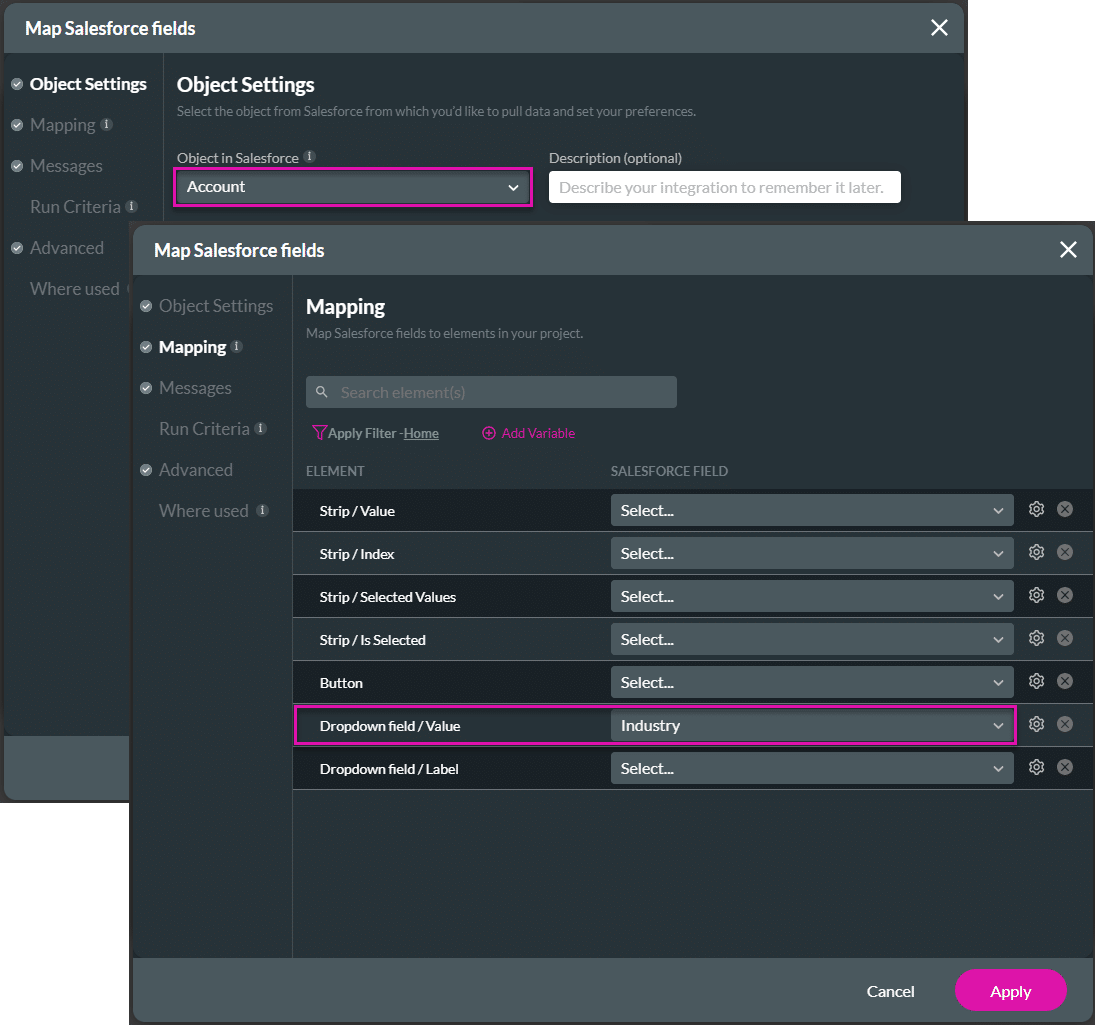Open the Account object dropdown in back window

point(353,187)
